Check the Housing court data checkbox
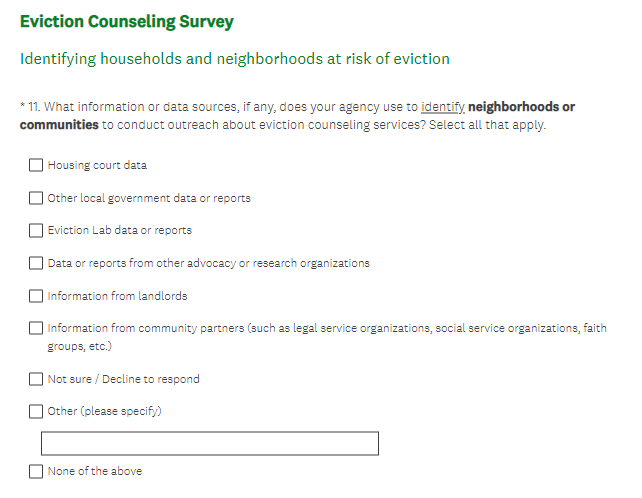The width and height of the screenshot is (642, 498). click(x=36, y=165)
